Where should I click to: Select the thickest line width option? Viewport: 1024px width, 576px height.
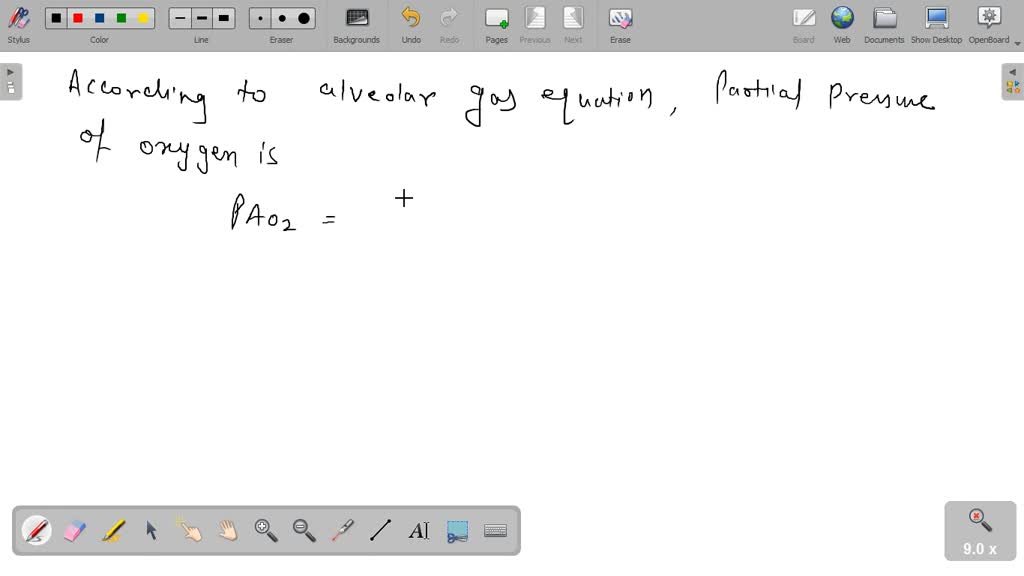[x=224, y=18]
